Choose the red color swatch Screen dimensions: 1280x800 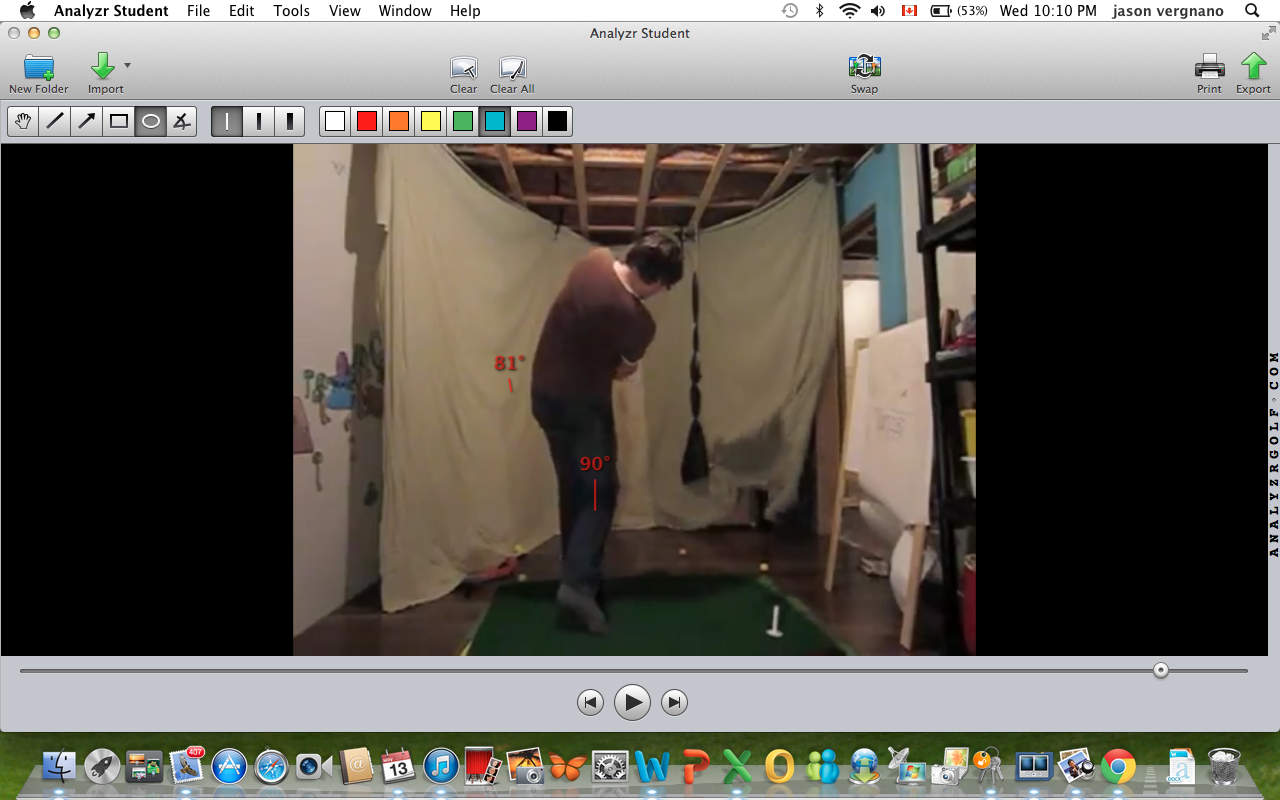(367, 121)
